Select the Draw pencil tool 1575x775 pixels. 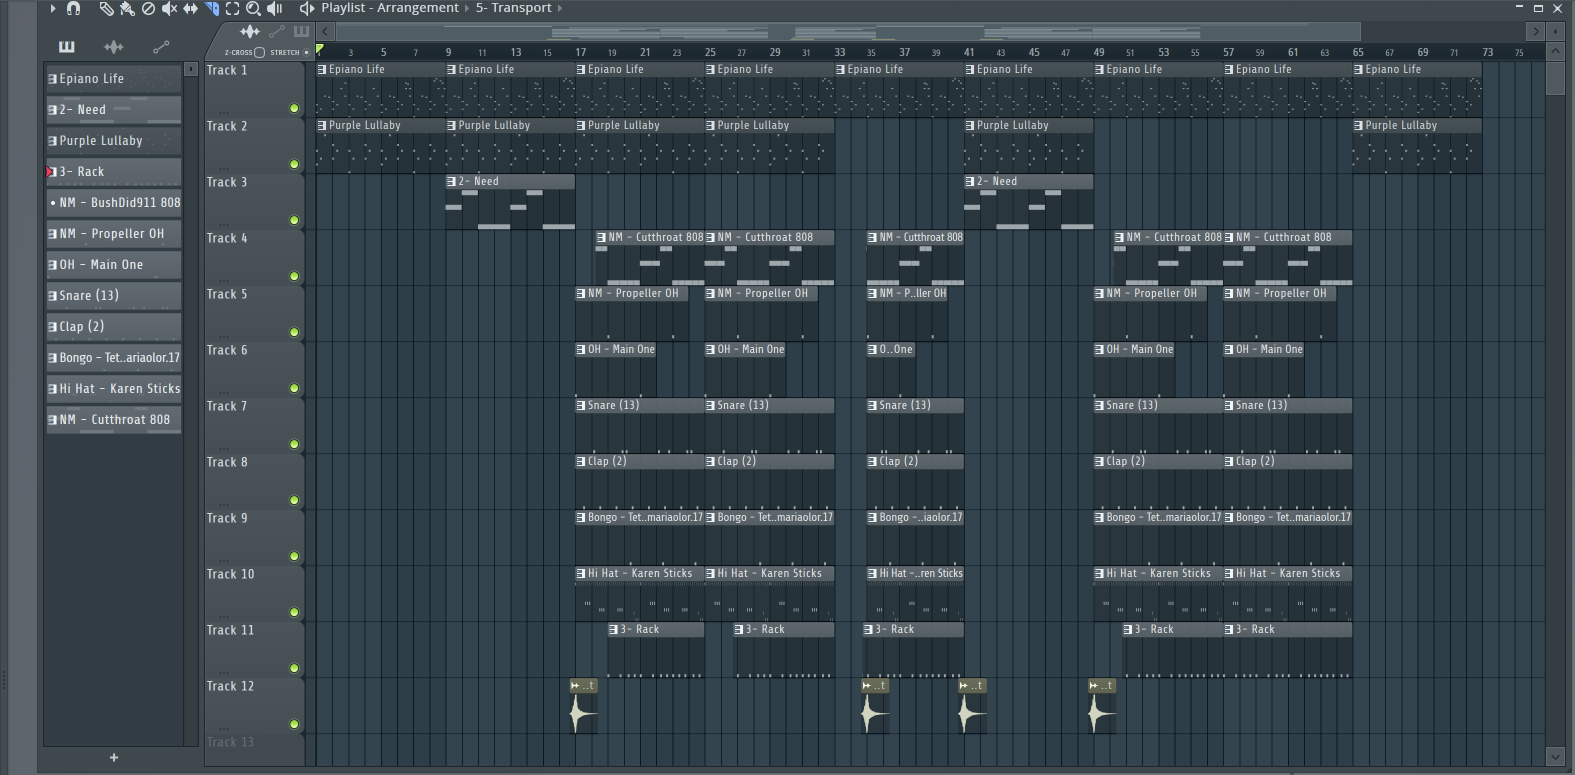(x=106, y=8)
